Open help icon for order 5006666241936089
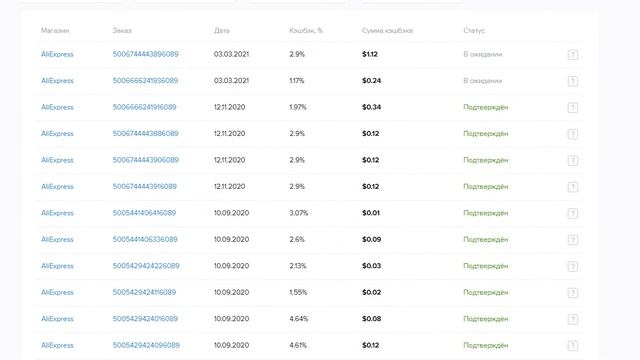 coord(573,81)
